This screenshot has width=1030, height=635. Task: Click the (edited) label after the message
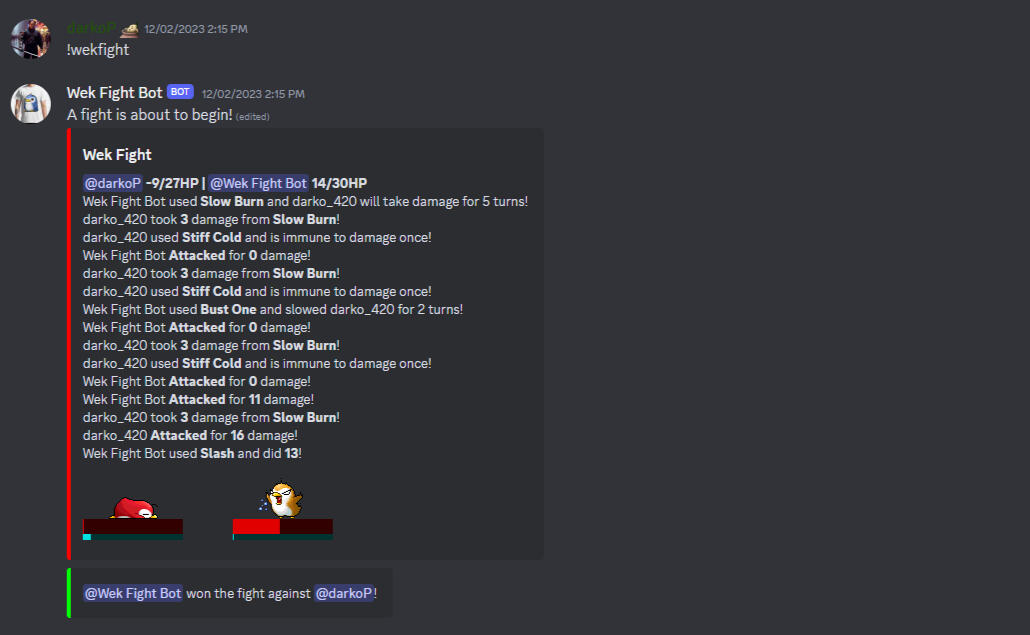[253, 117]
